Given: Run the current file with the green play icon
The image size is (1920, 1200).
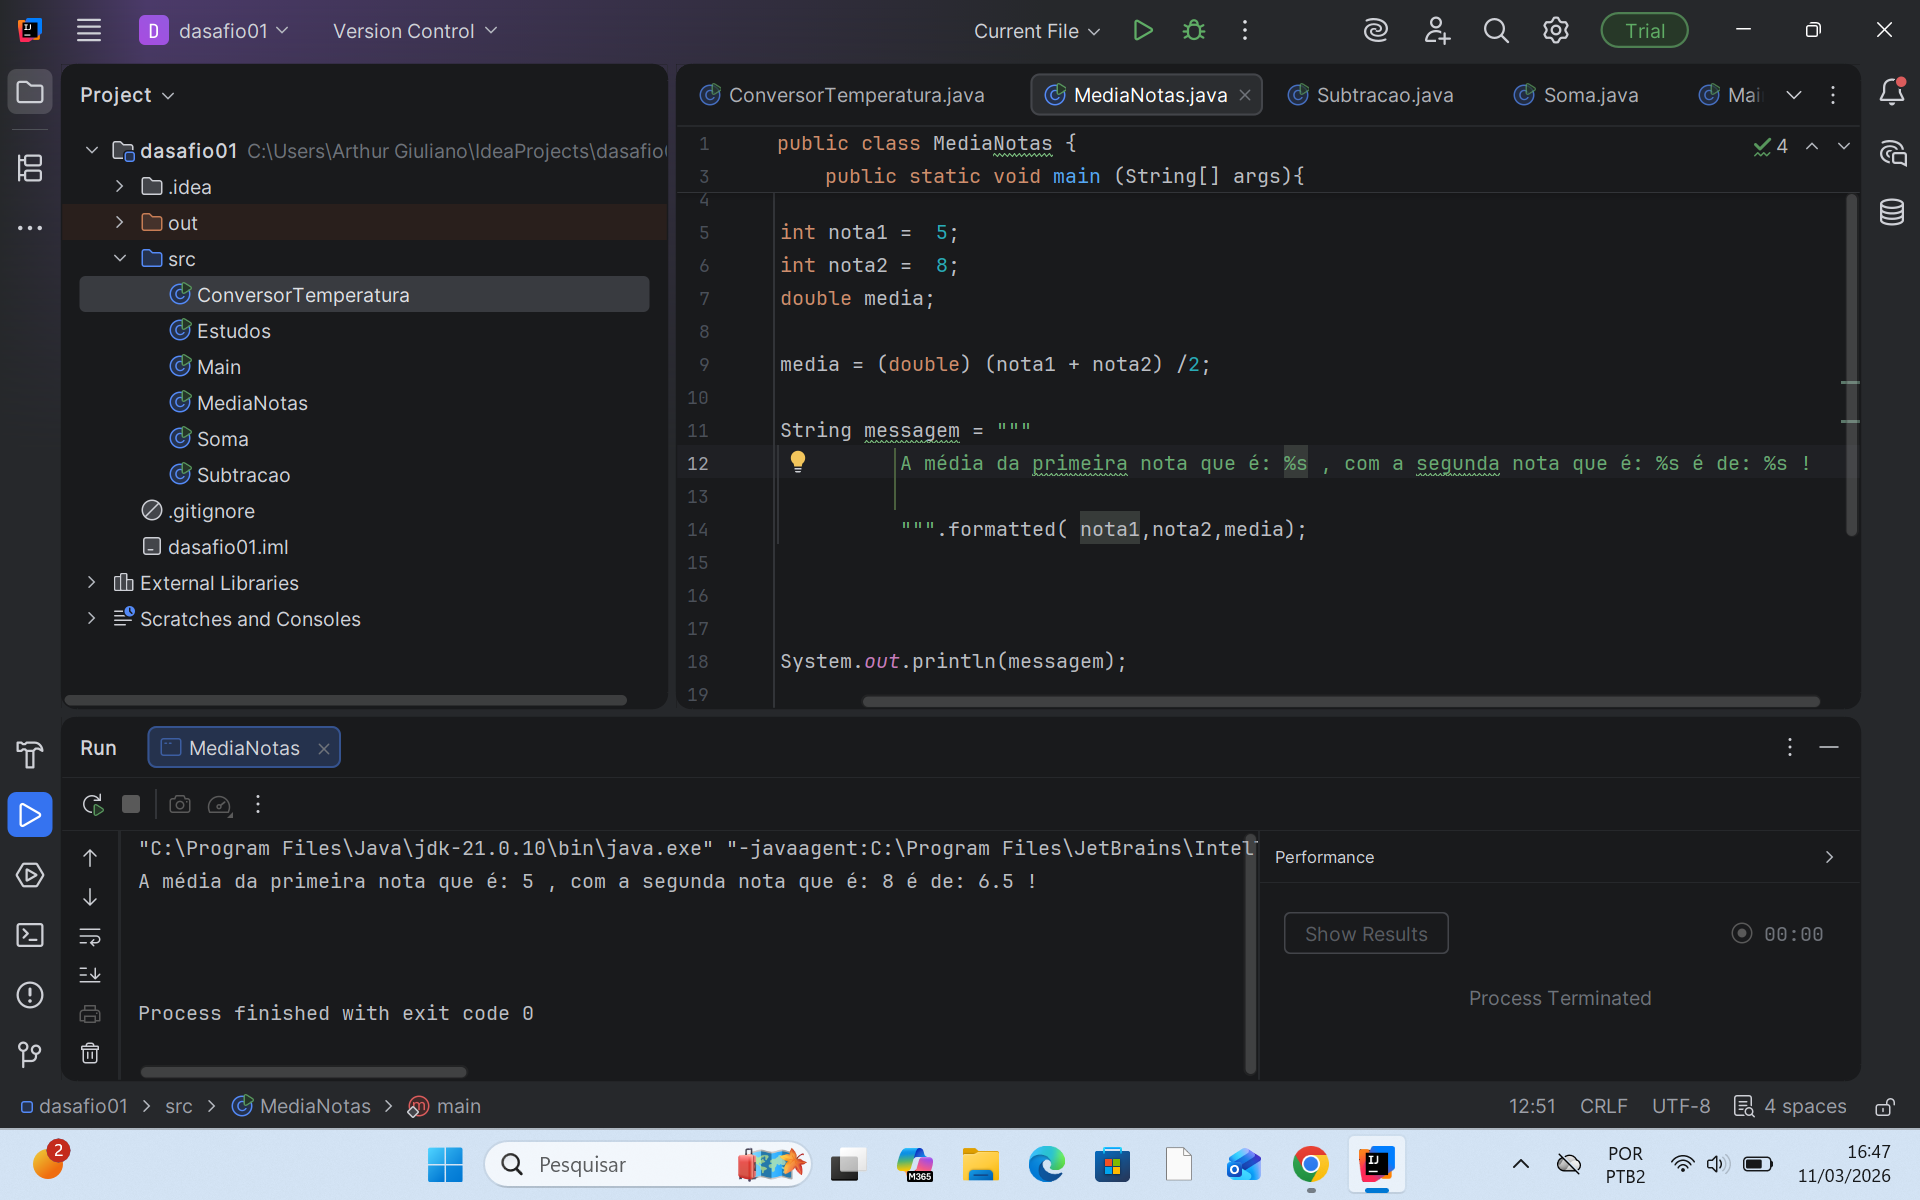Looking at the screenshot, I should pyautogui.click(x=1143, y=31).
